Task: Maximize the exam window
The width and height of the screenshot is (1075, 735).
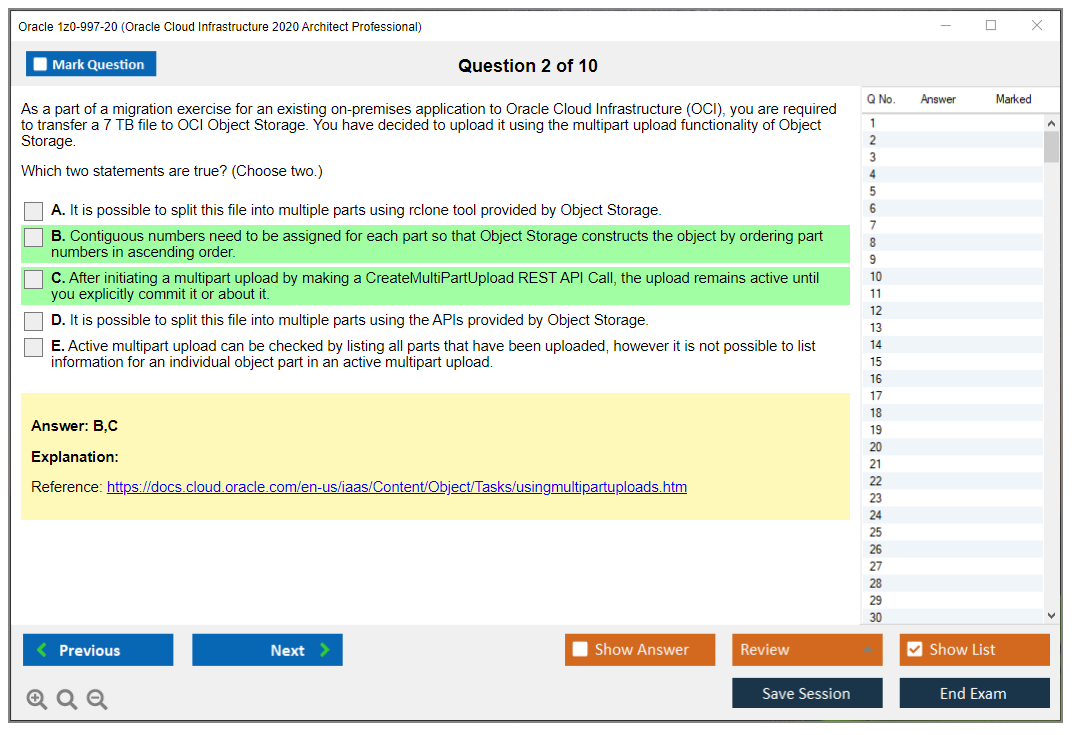Action: [x=991, y=25]
